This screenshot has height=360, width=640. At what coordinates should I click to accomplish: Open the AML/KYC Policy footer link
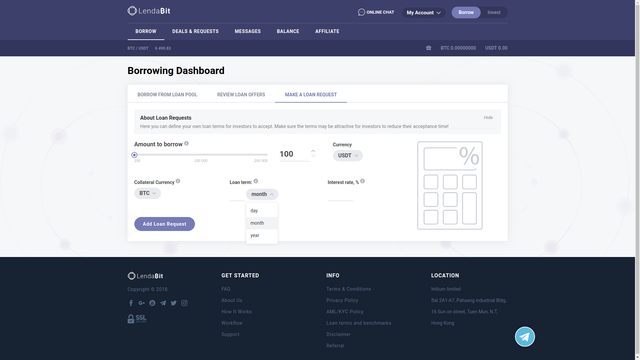[x=344, y=312]
